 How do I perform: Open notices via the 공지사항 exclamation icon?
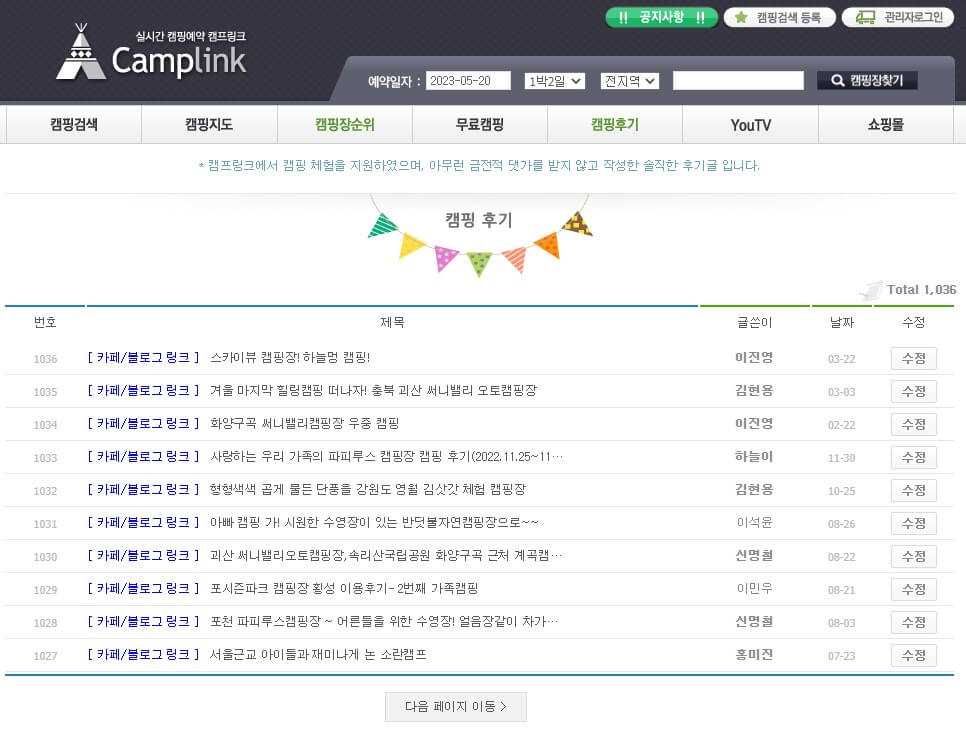tap(621, 18)
